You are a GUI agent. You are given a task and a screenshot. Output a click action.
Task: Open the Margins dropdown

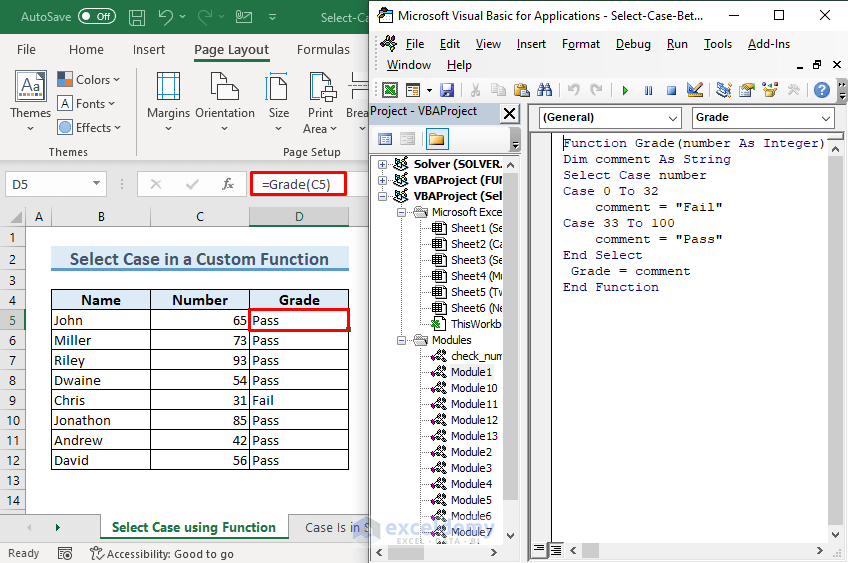168,102
